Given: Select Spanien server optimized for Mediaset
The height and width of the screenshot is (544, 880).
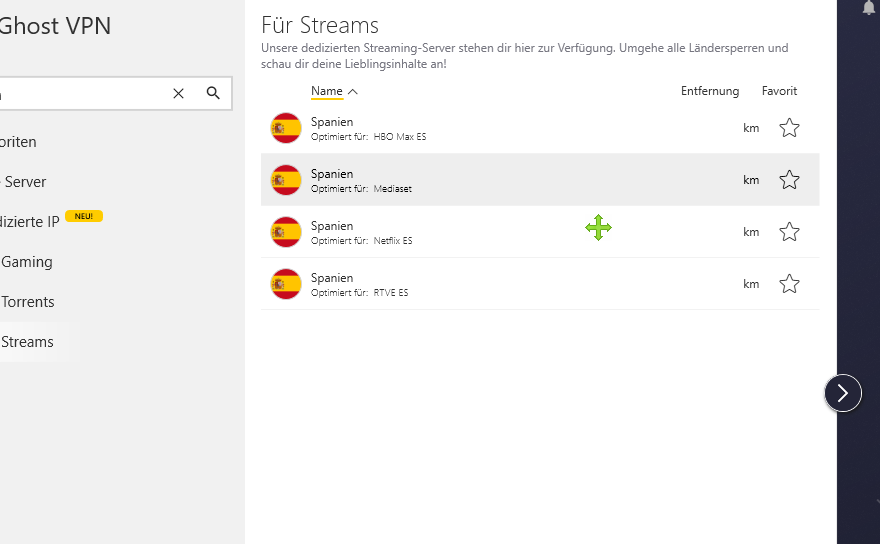Looking at the screenshot, I should coord(540,180).
